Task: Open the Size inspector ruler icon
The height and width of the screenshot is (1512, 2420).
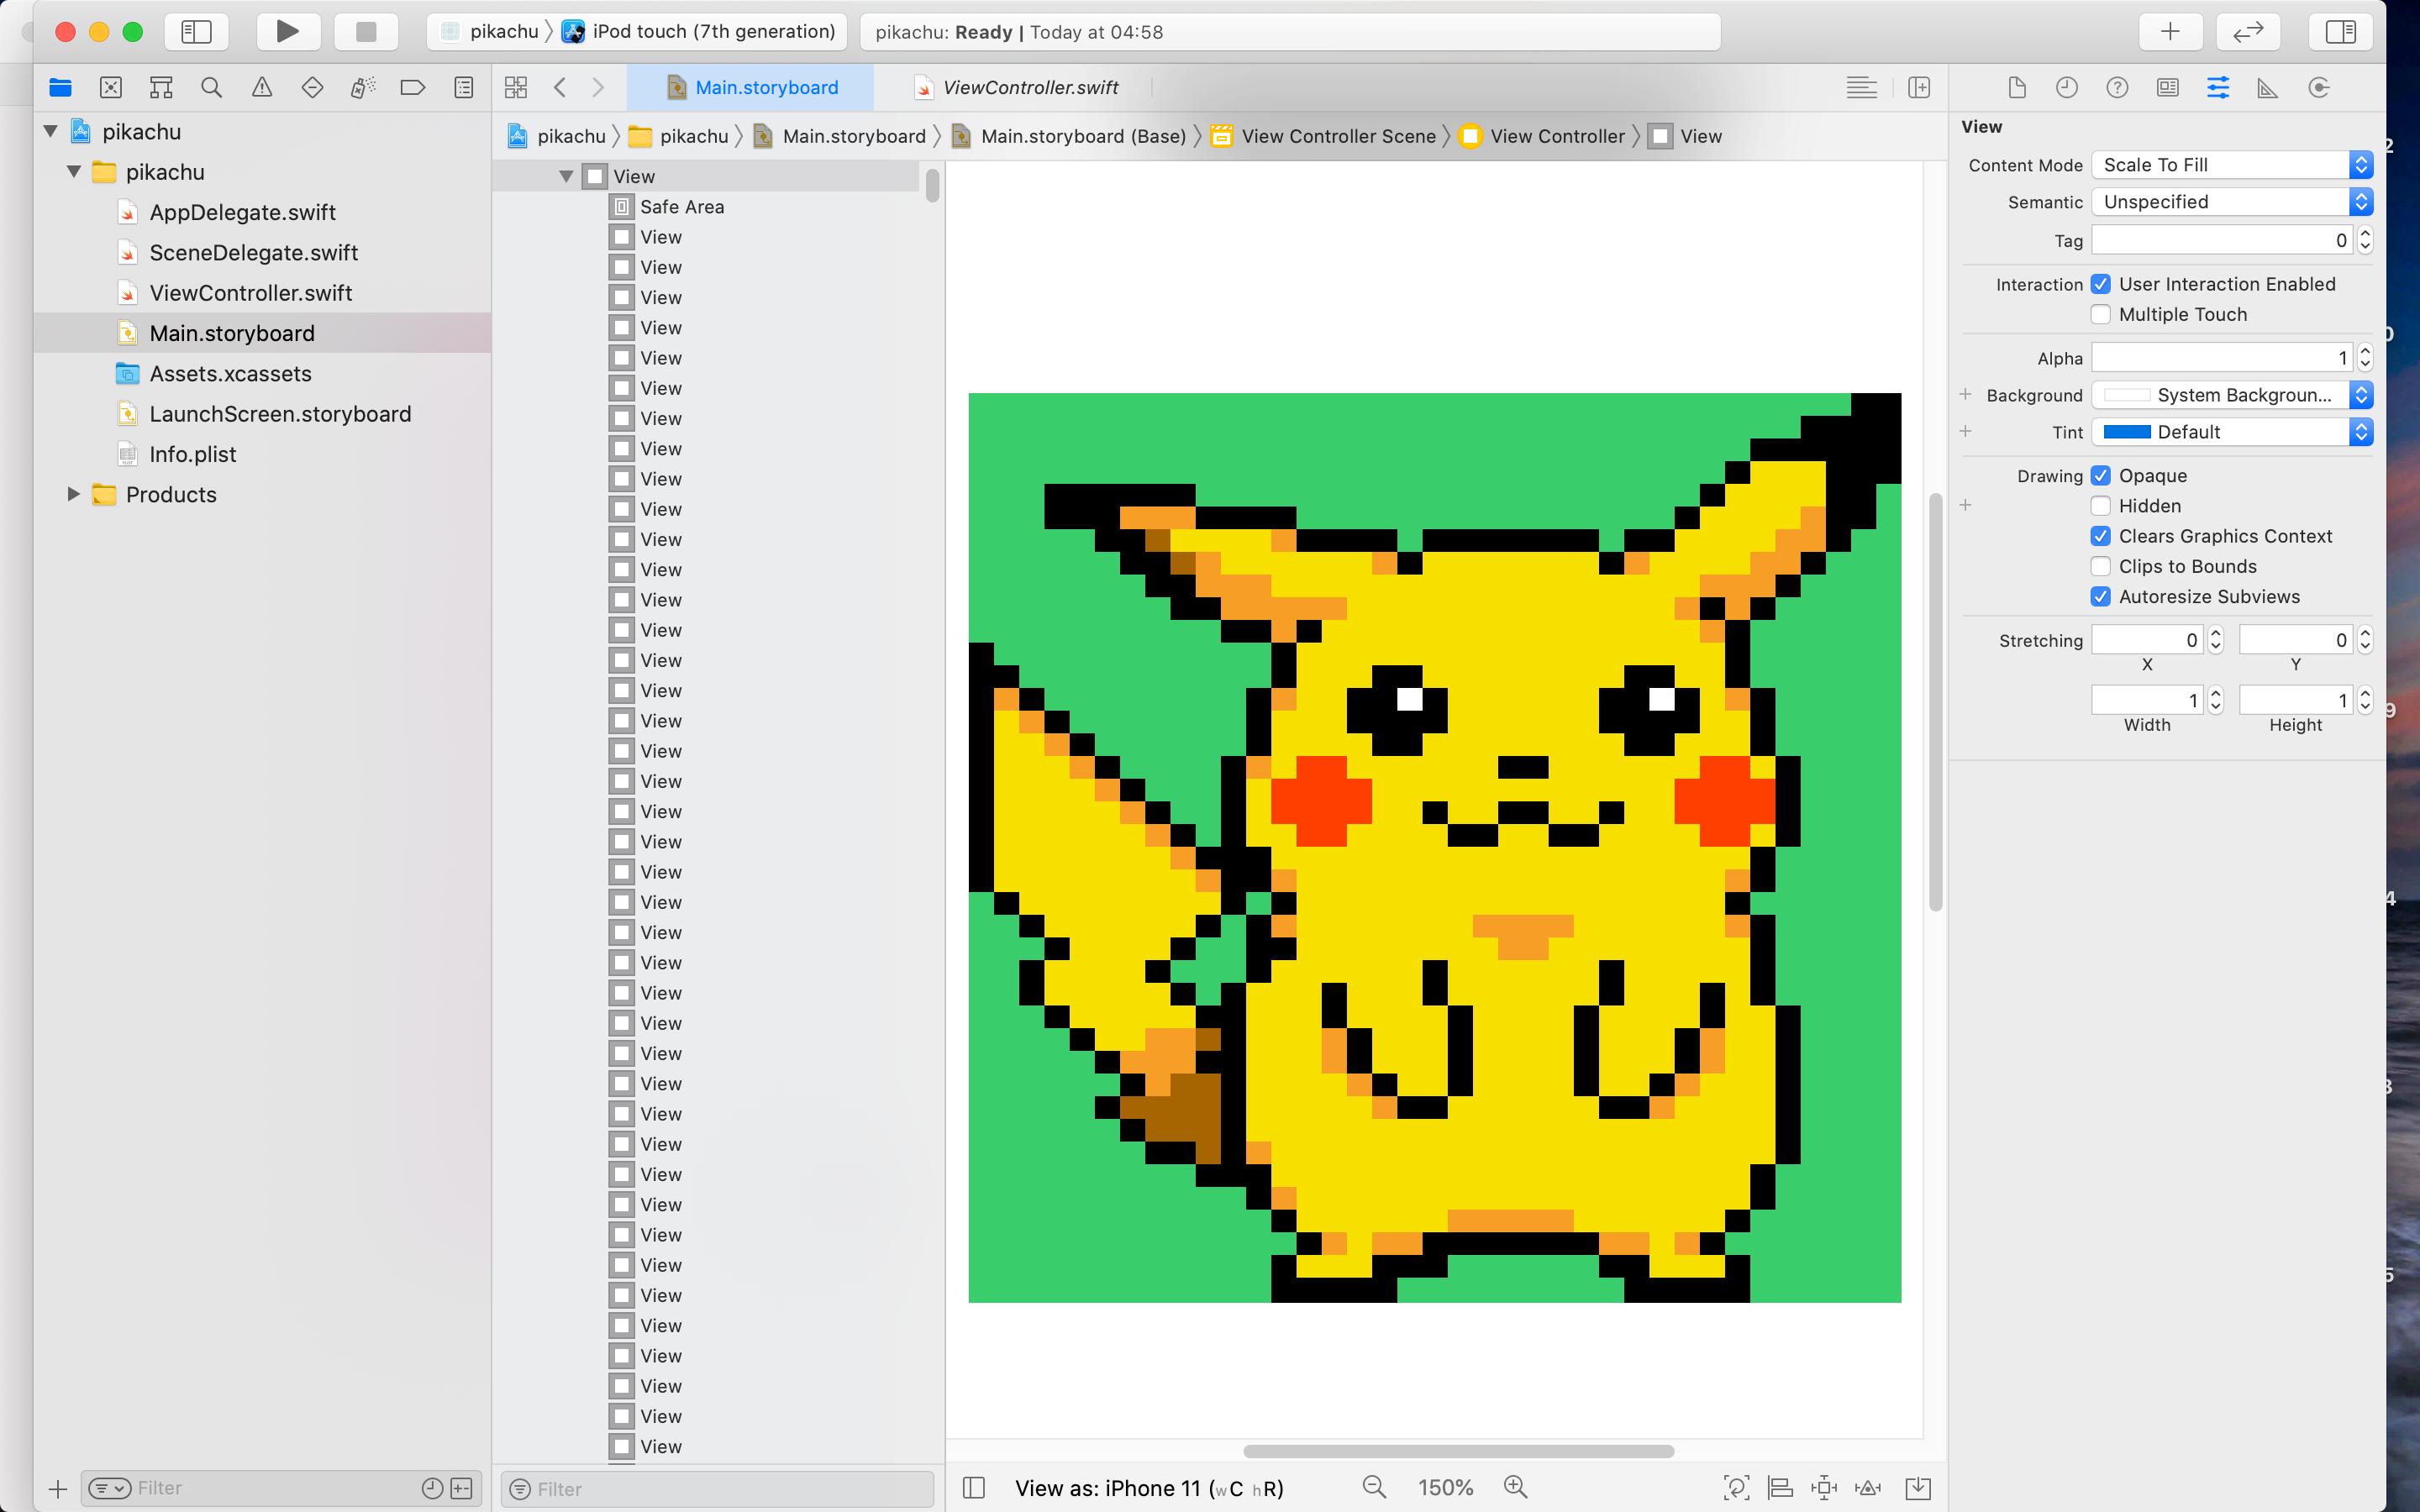Action: click(x=2267, y=88)
